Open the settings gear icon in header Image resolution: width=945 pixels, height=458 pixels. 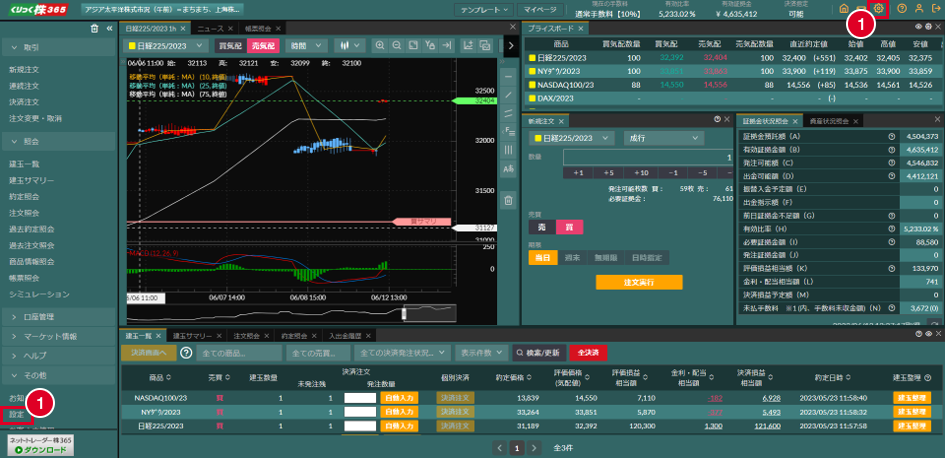879,8
